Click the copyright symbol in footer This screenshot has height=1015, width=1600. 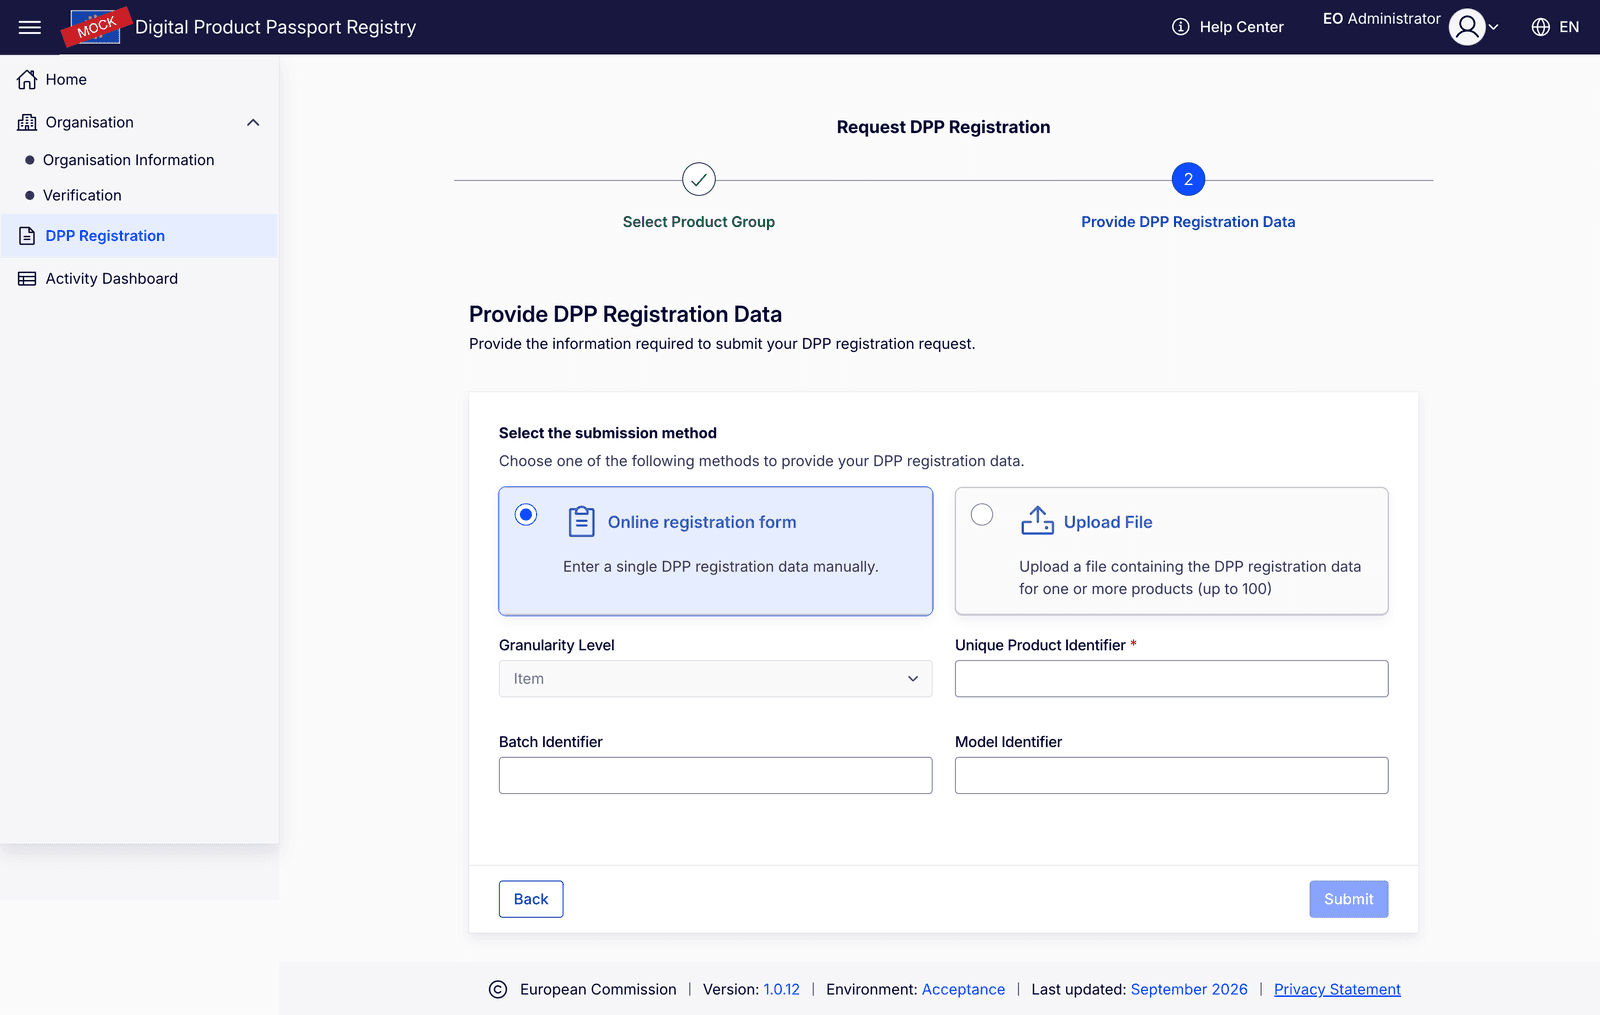pos(498,990)
